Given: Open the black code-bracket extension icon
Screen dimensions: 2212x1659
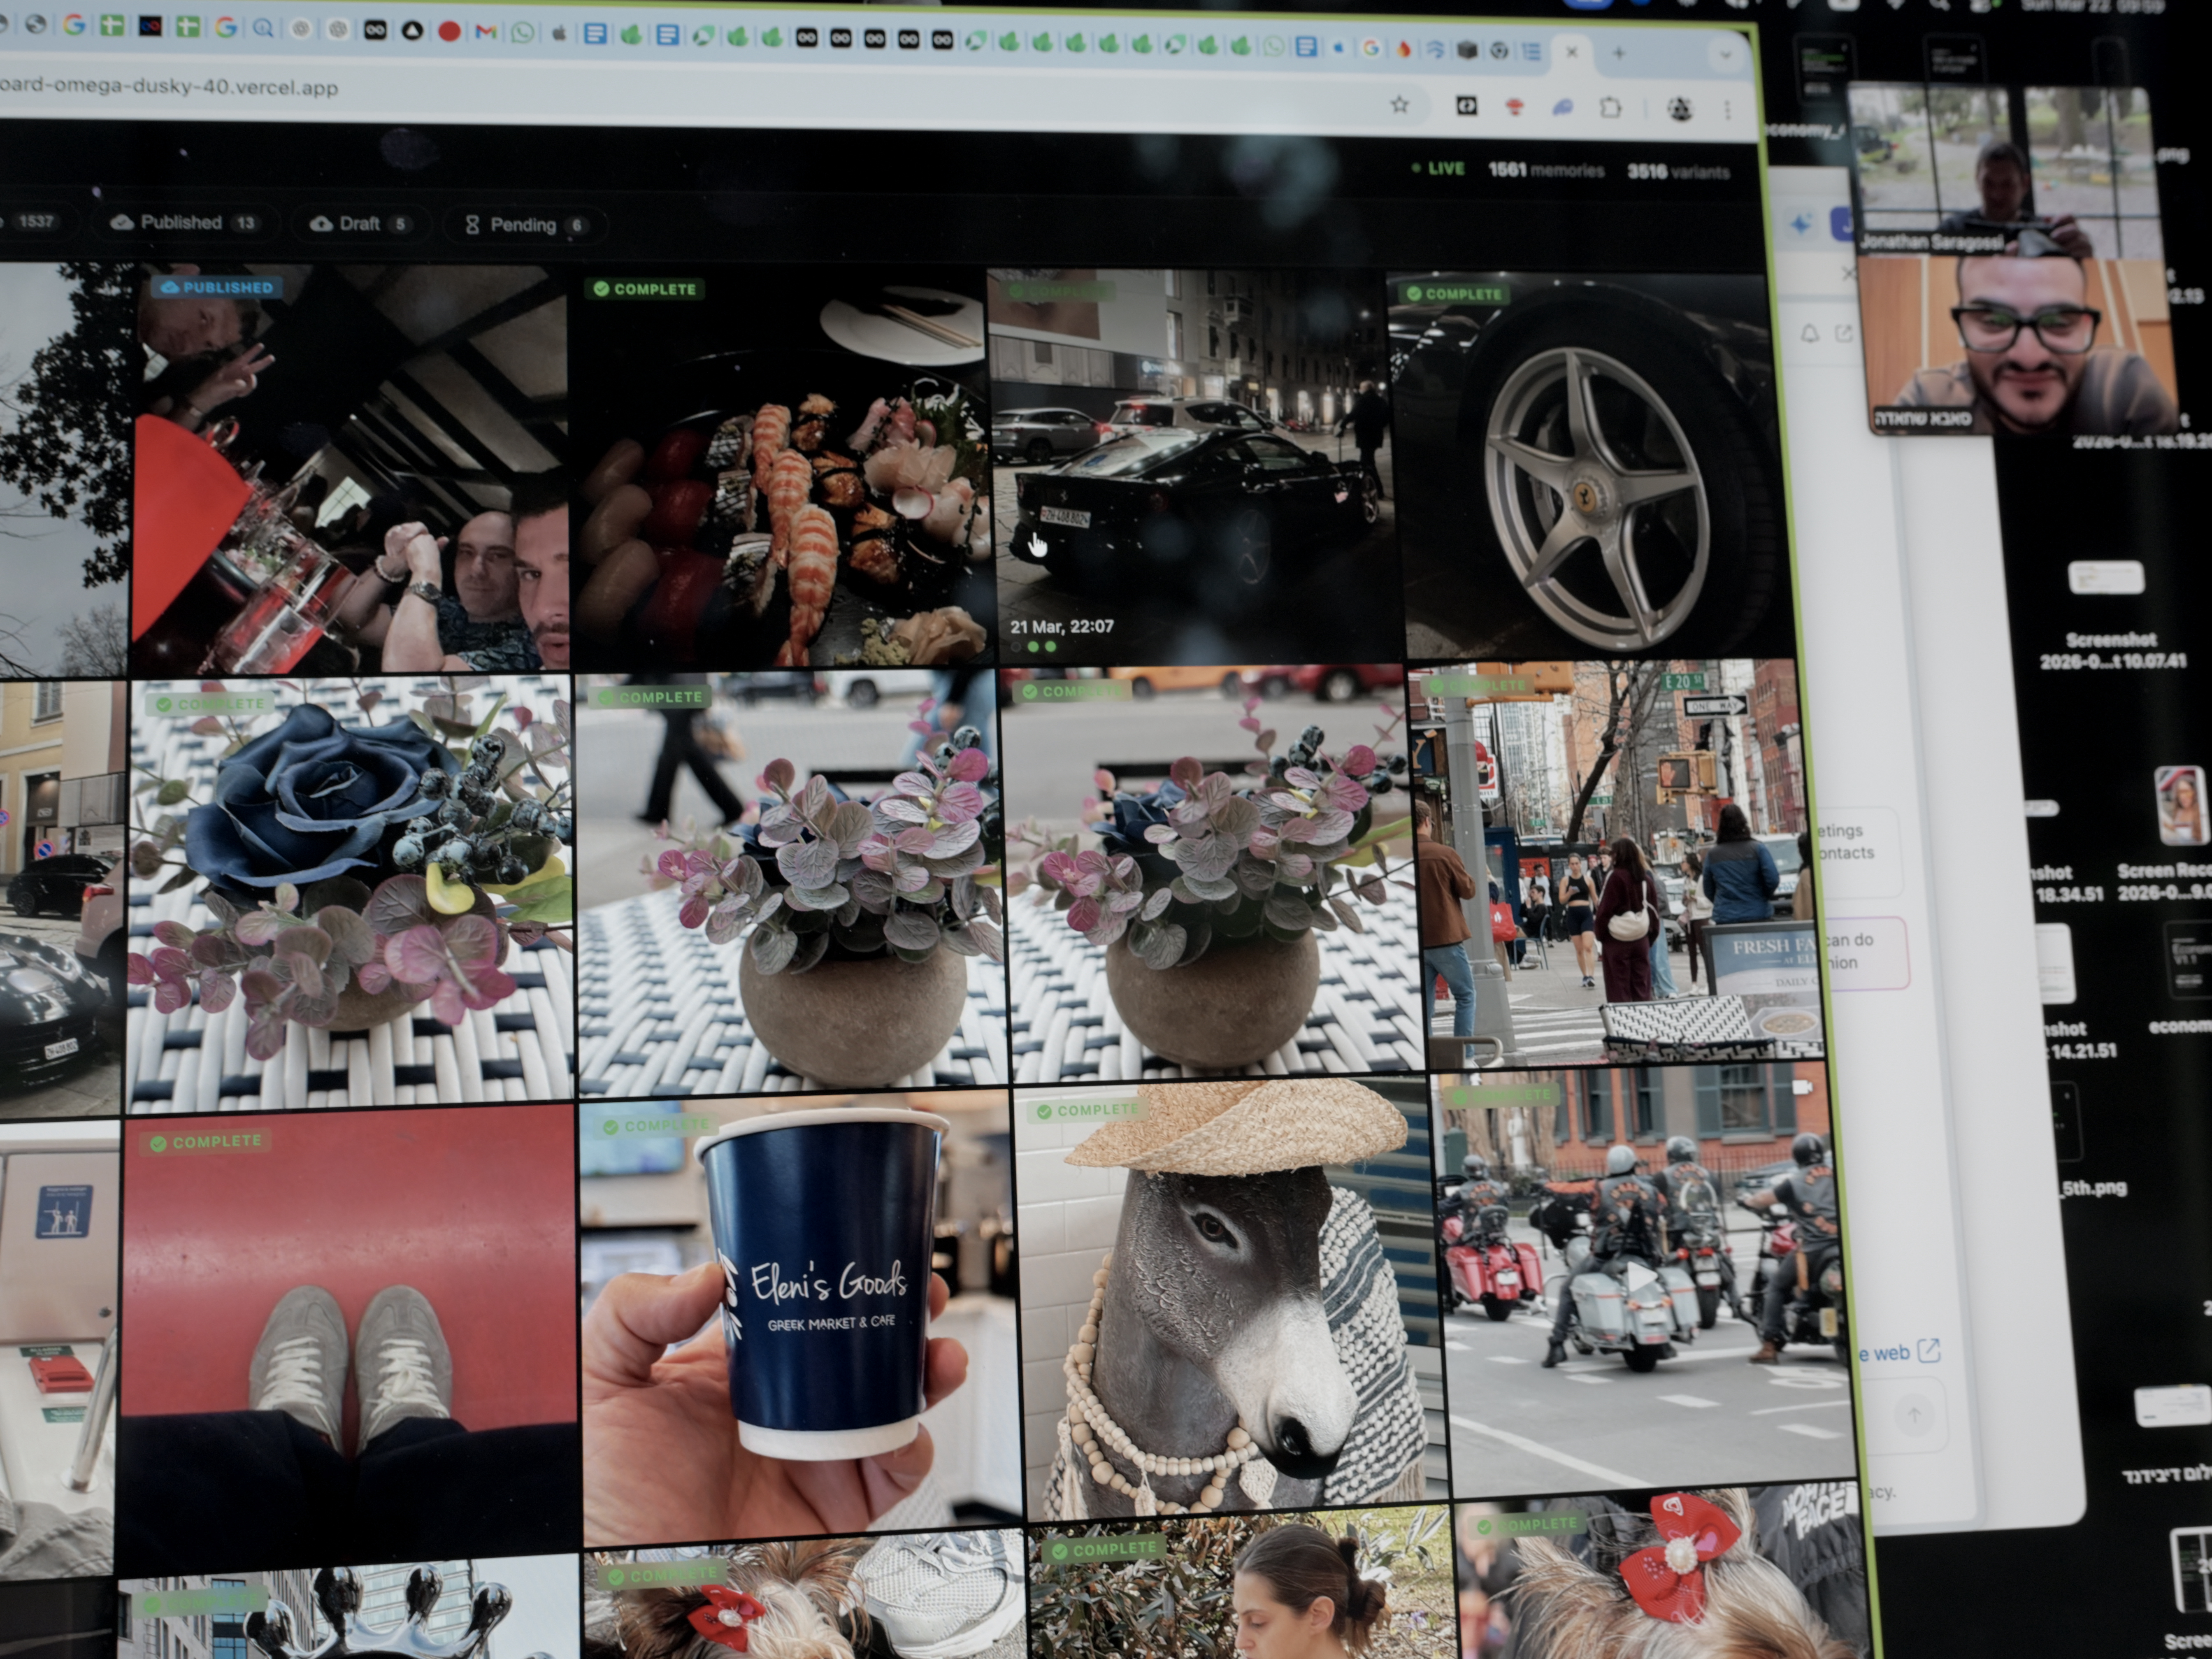Looking at the screenshot, I should pyautogui.click(x=1467, y=106).
